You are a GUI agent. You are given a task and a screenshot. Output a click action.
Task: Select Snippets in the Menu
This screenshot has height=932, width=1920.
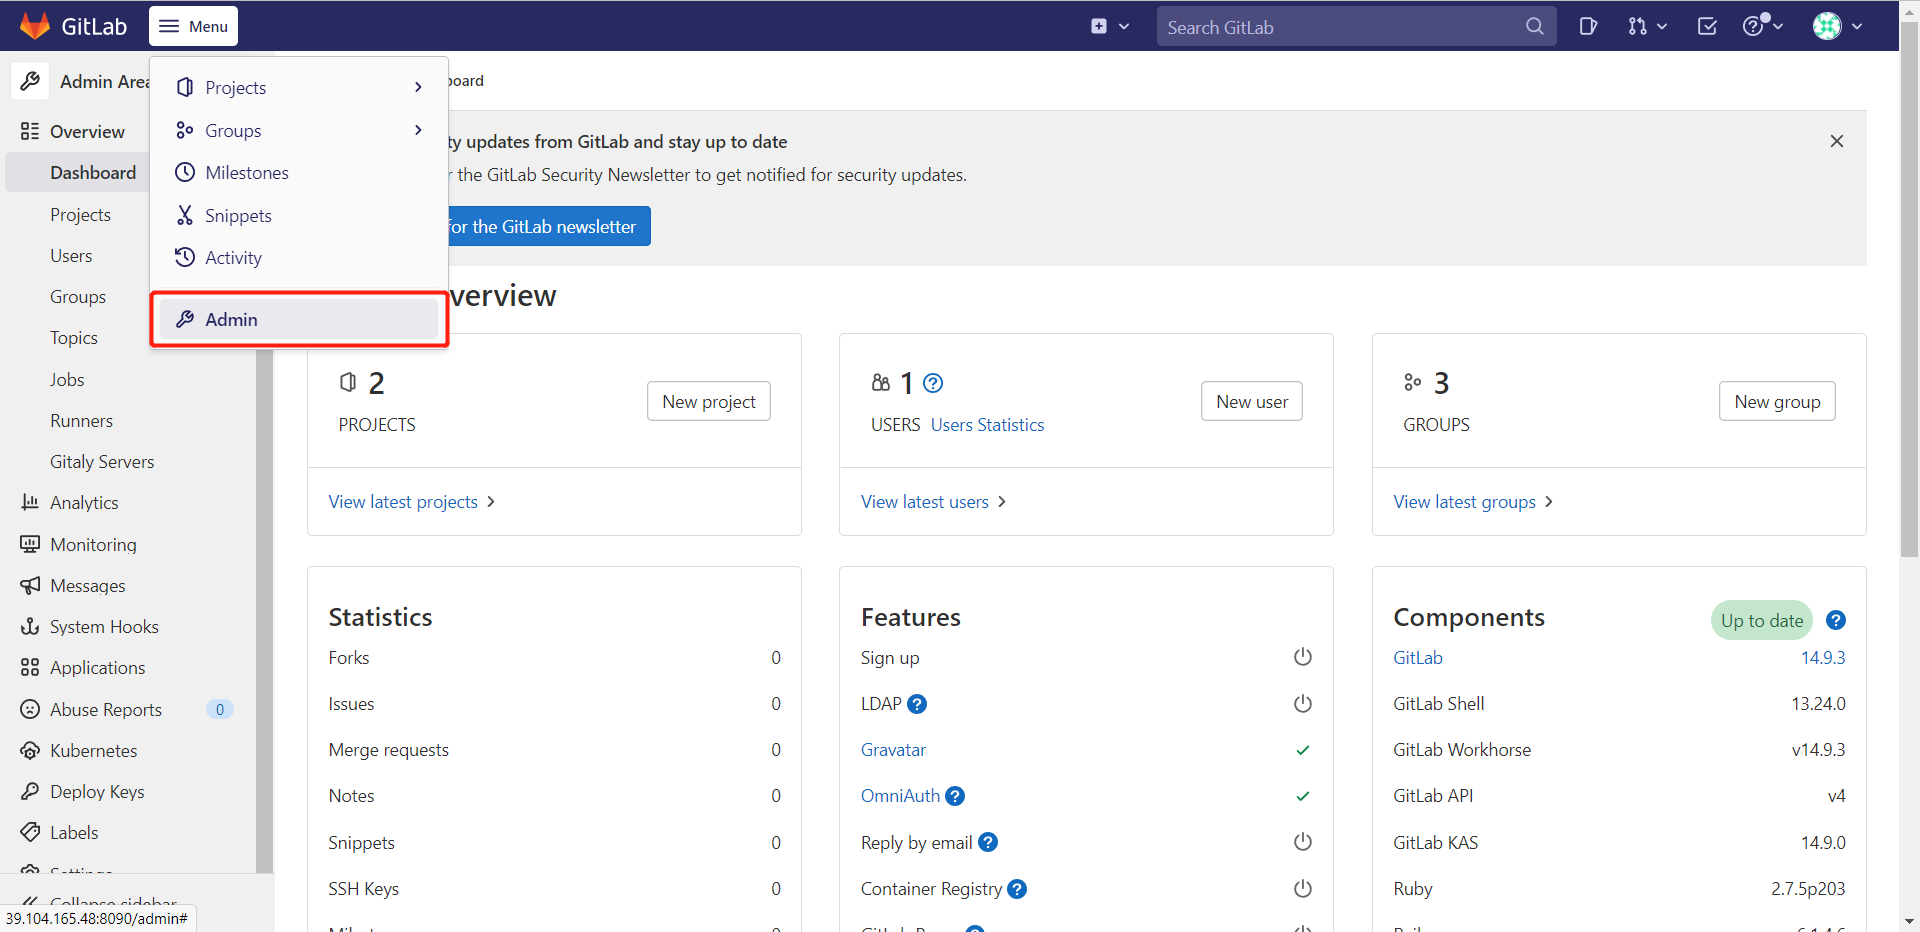click(x=299, y=216)
